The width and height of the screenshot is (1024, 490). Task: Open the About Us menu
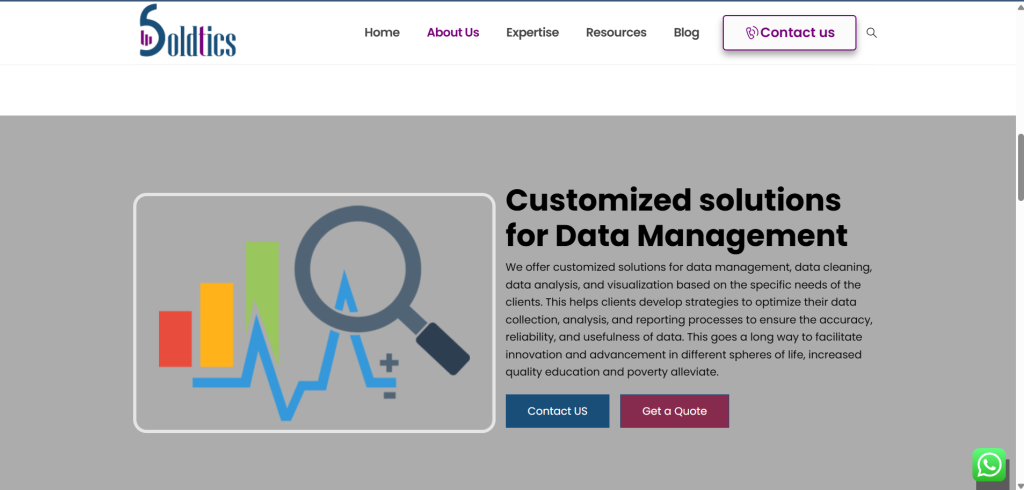(453, 33)
